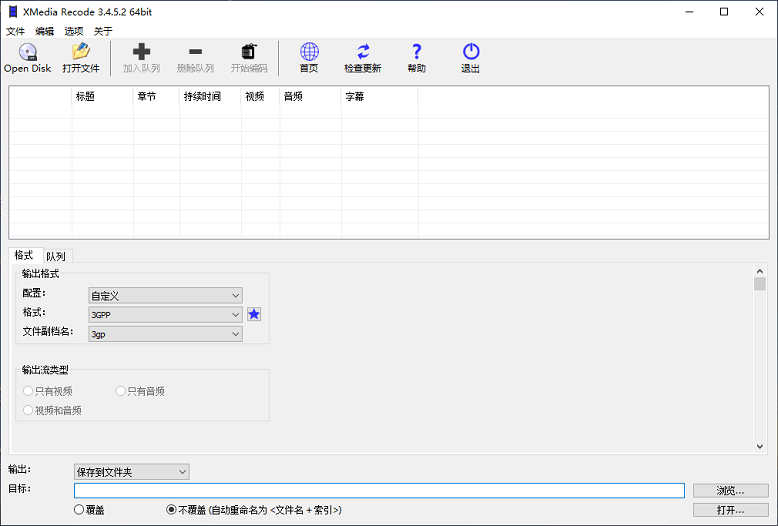This screenshot has width=778, height=526.
Task: Open the 文件 menu
Action: [15, 31]
